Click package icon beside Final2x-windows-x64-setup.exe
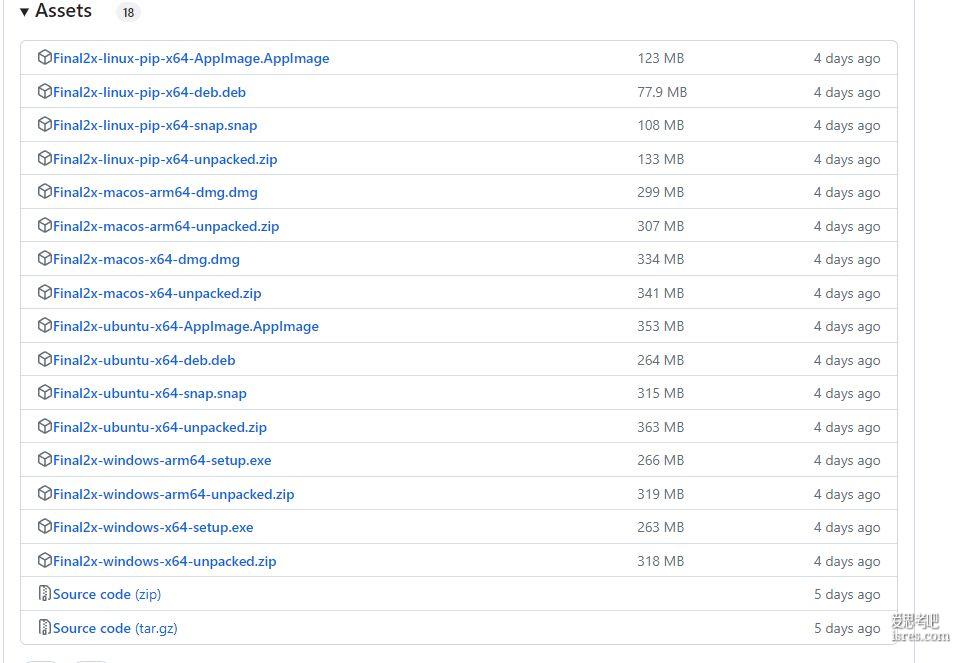The height and width of the screenshot is (663, 974). [x=45, y=526]
